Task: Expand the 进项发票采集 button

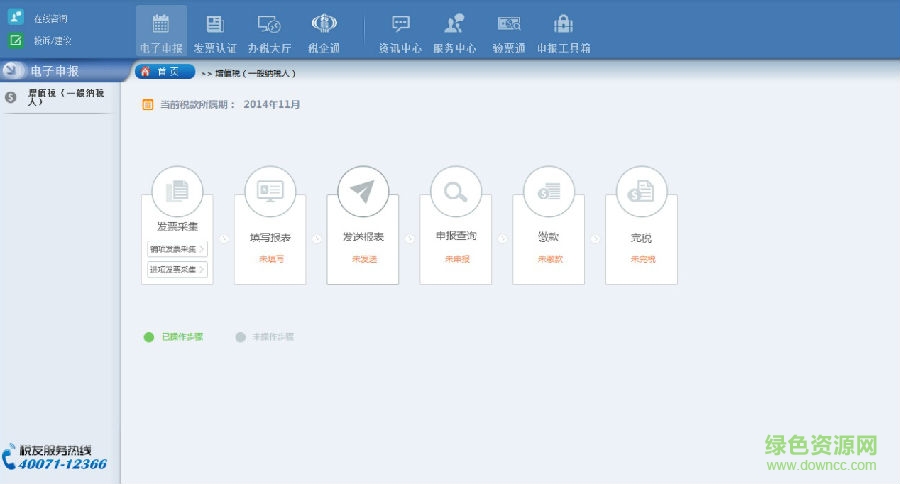Action: (177, 269)
